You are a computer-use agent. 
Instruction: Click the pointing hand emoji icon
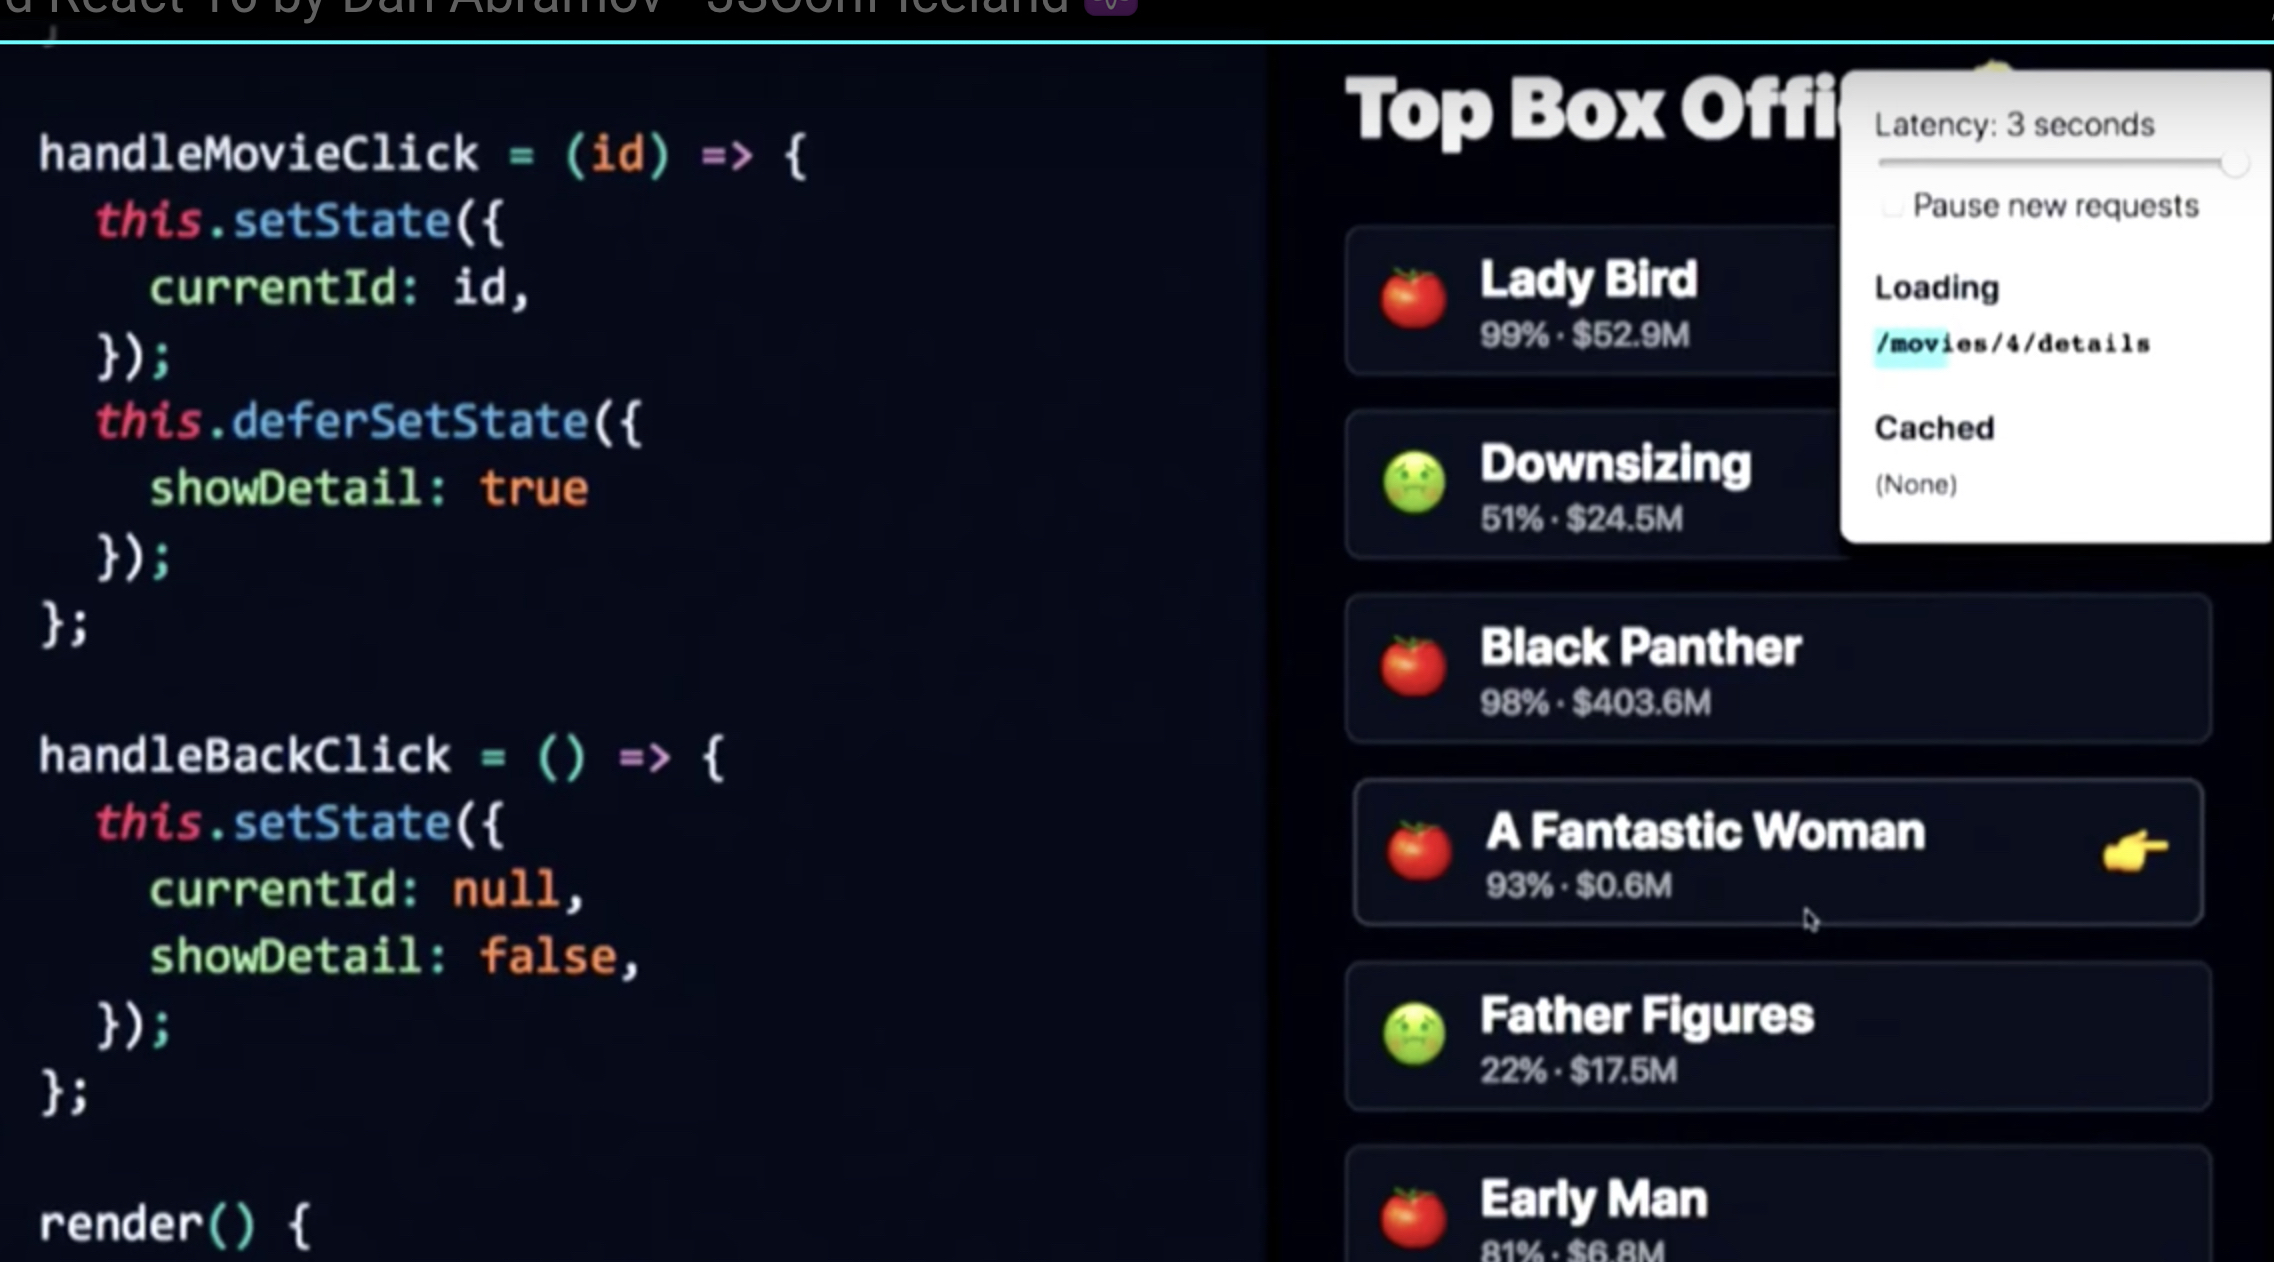[2134, 851]
